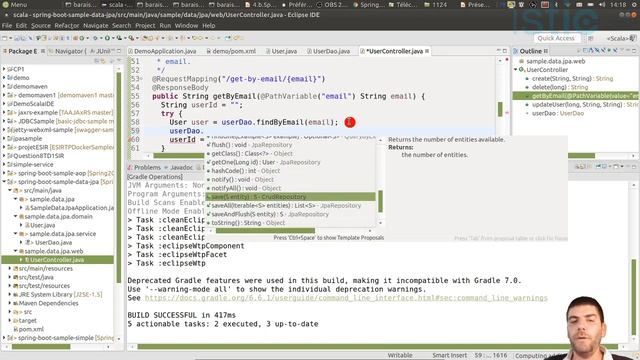The image size is (640, 360).
Task: Switch to the Scala perspective button
Action: click(x=621, y=38)
